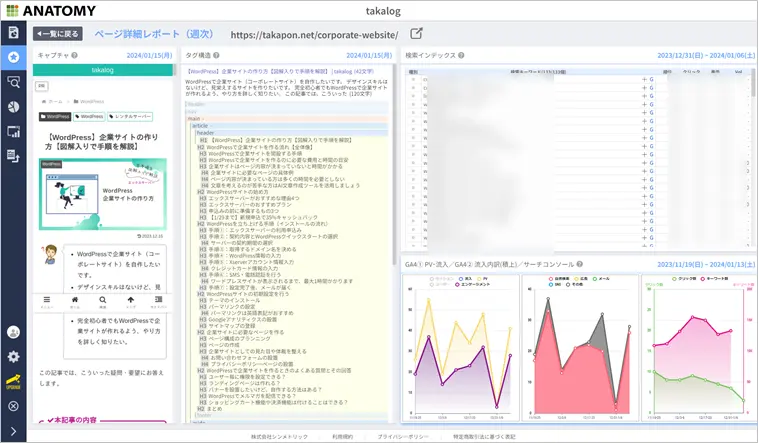Click the green takalog header bar
Viewport: 758px width, 443px height.
point(102,70)
